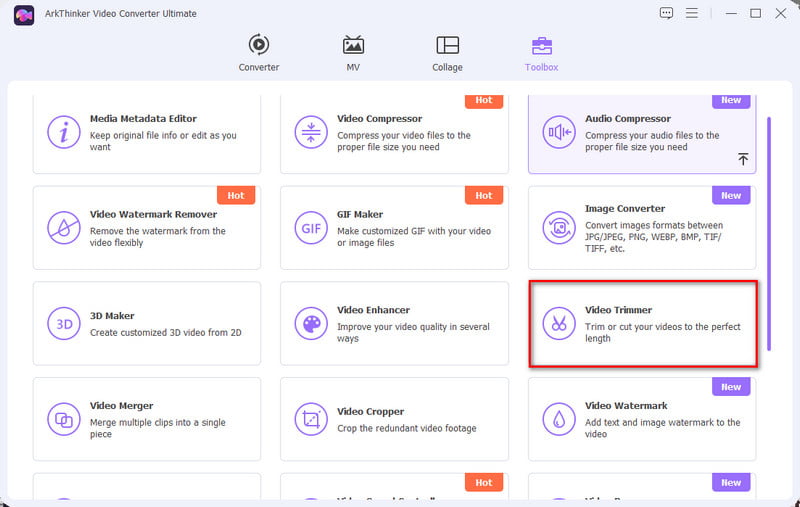Viewport: 800px width, 507px height.
Task: Click the Audio Compressor speaker icon
Action: click(559, 132)
